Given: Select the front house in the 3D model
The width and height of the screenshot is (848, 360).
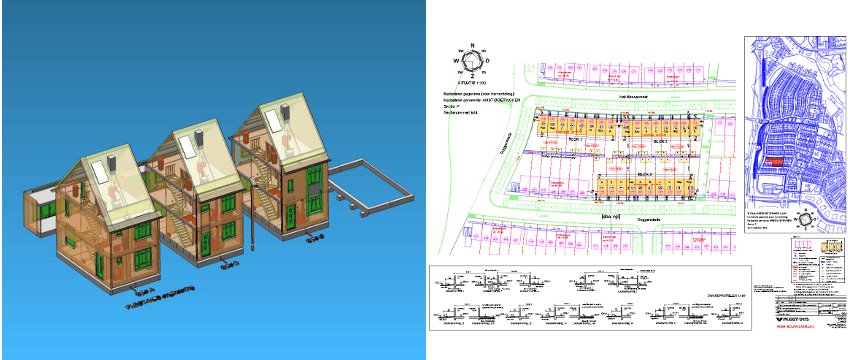Looking at the screenshot, I should click(108, 219).
